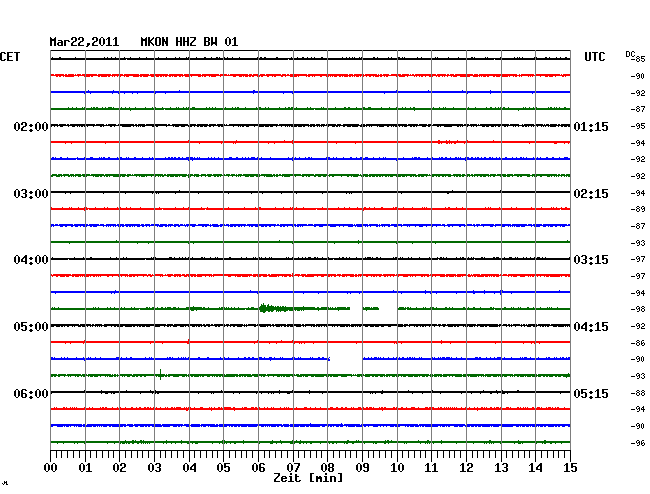Select minute 14 on the time axis

coord(535,468)
